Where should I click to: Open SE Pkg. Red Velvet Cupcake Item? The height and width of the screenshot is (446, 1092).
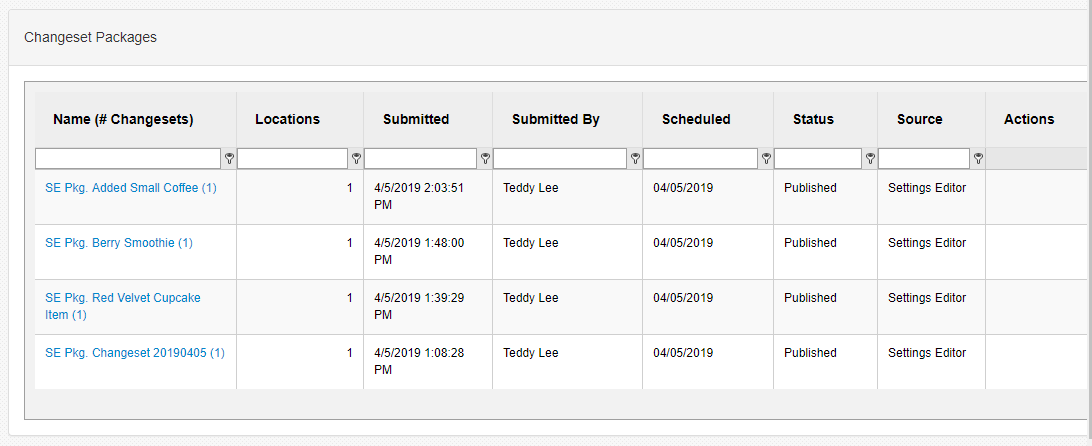click(123, 306)
